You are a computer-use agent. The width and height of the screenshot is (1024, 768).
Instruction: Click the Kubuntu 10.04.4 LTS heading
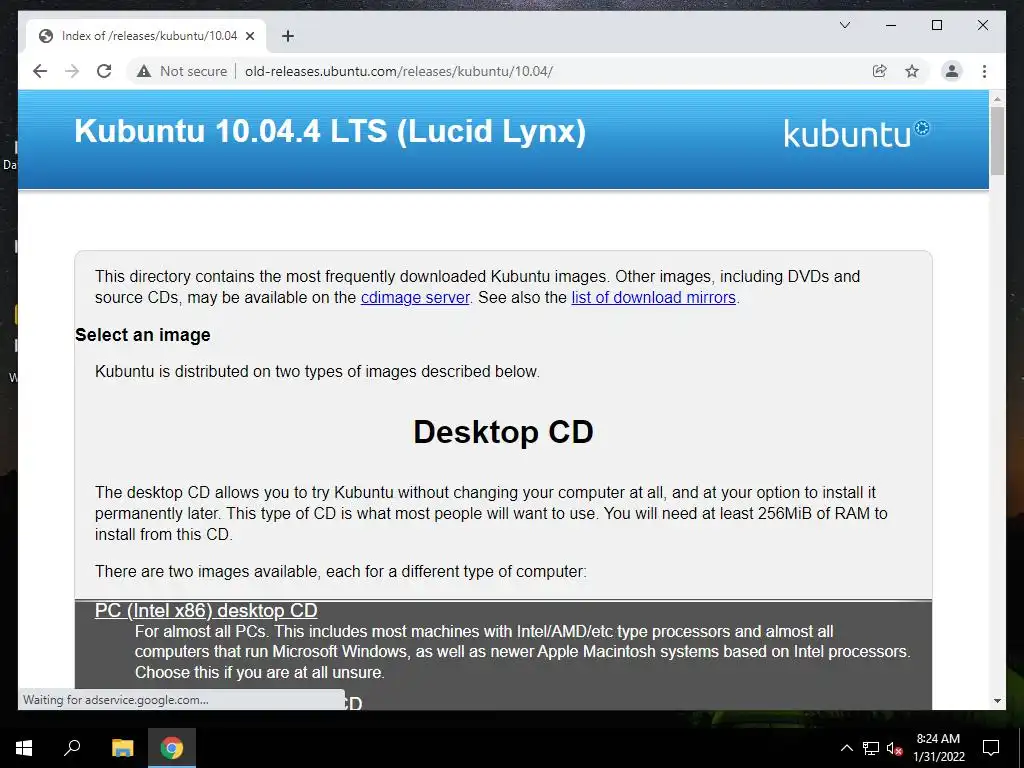pyautogui.click(x=330, y=131)
